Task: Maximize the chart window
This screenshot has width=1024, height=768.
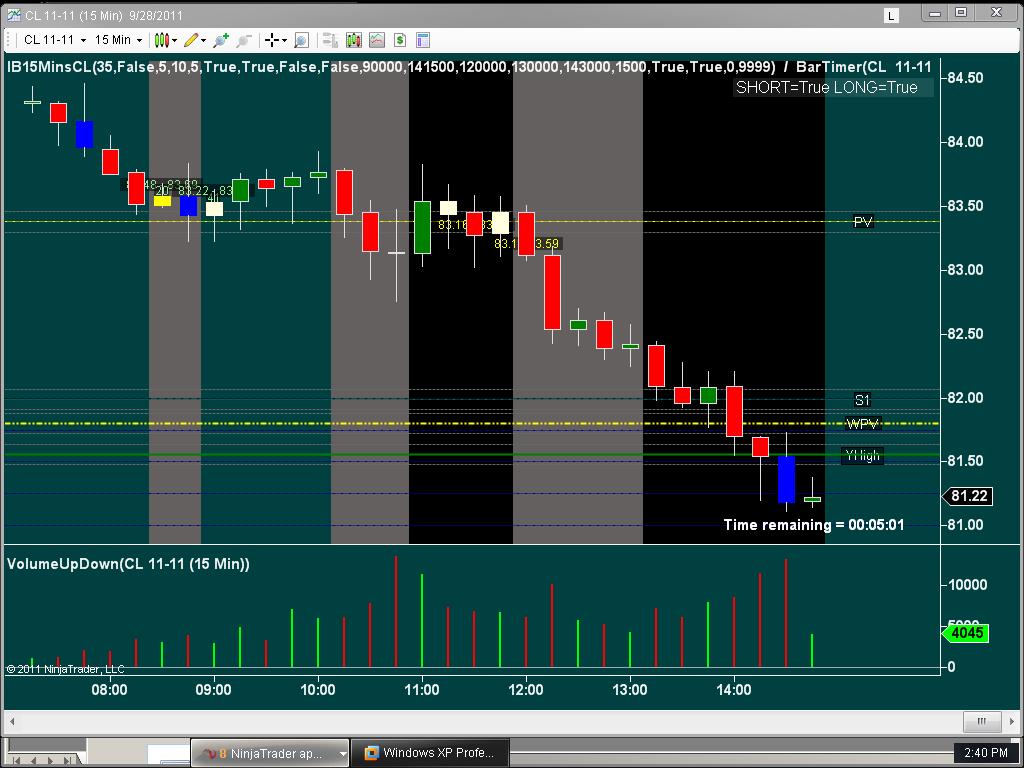Action: [x=961, y=13]
